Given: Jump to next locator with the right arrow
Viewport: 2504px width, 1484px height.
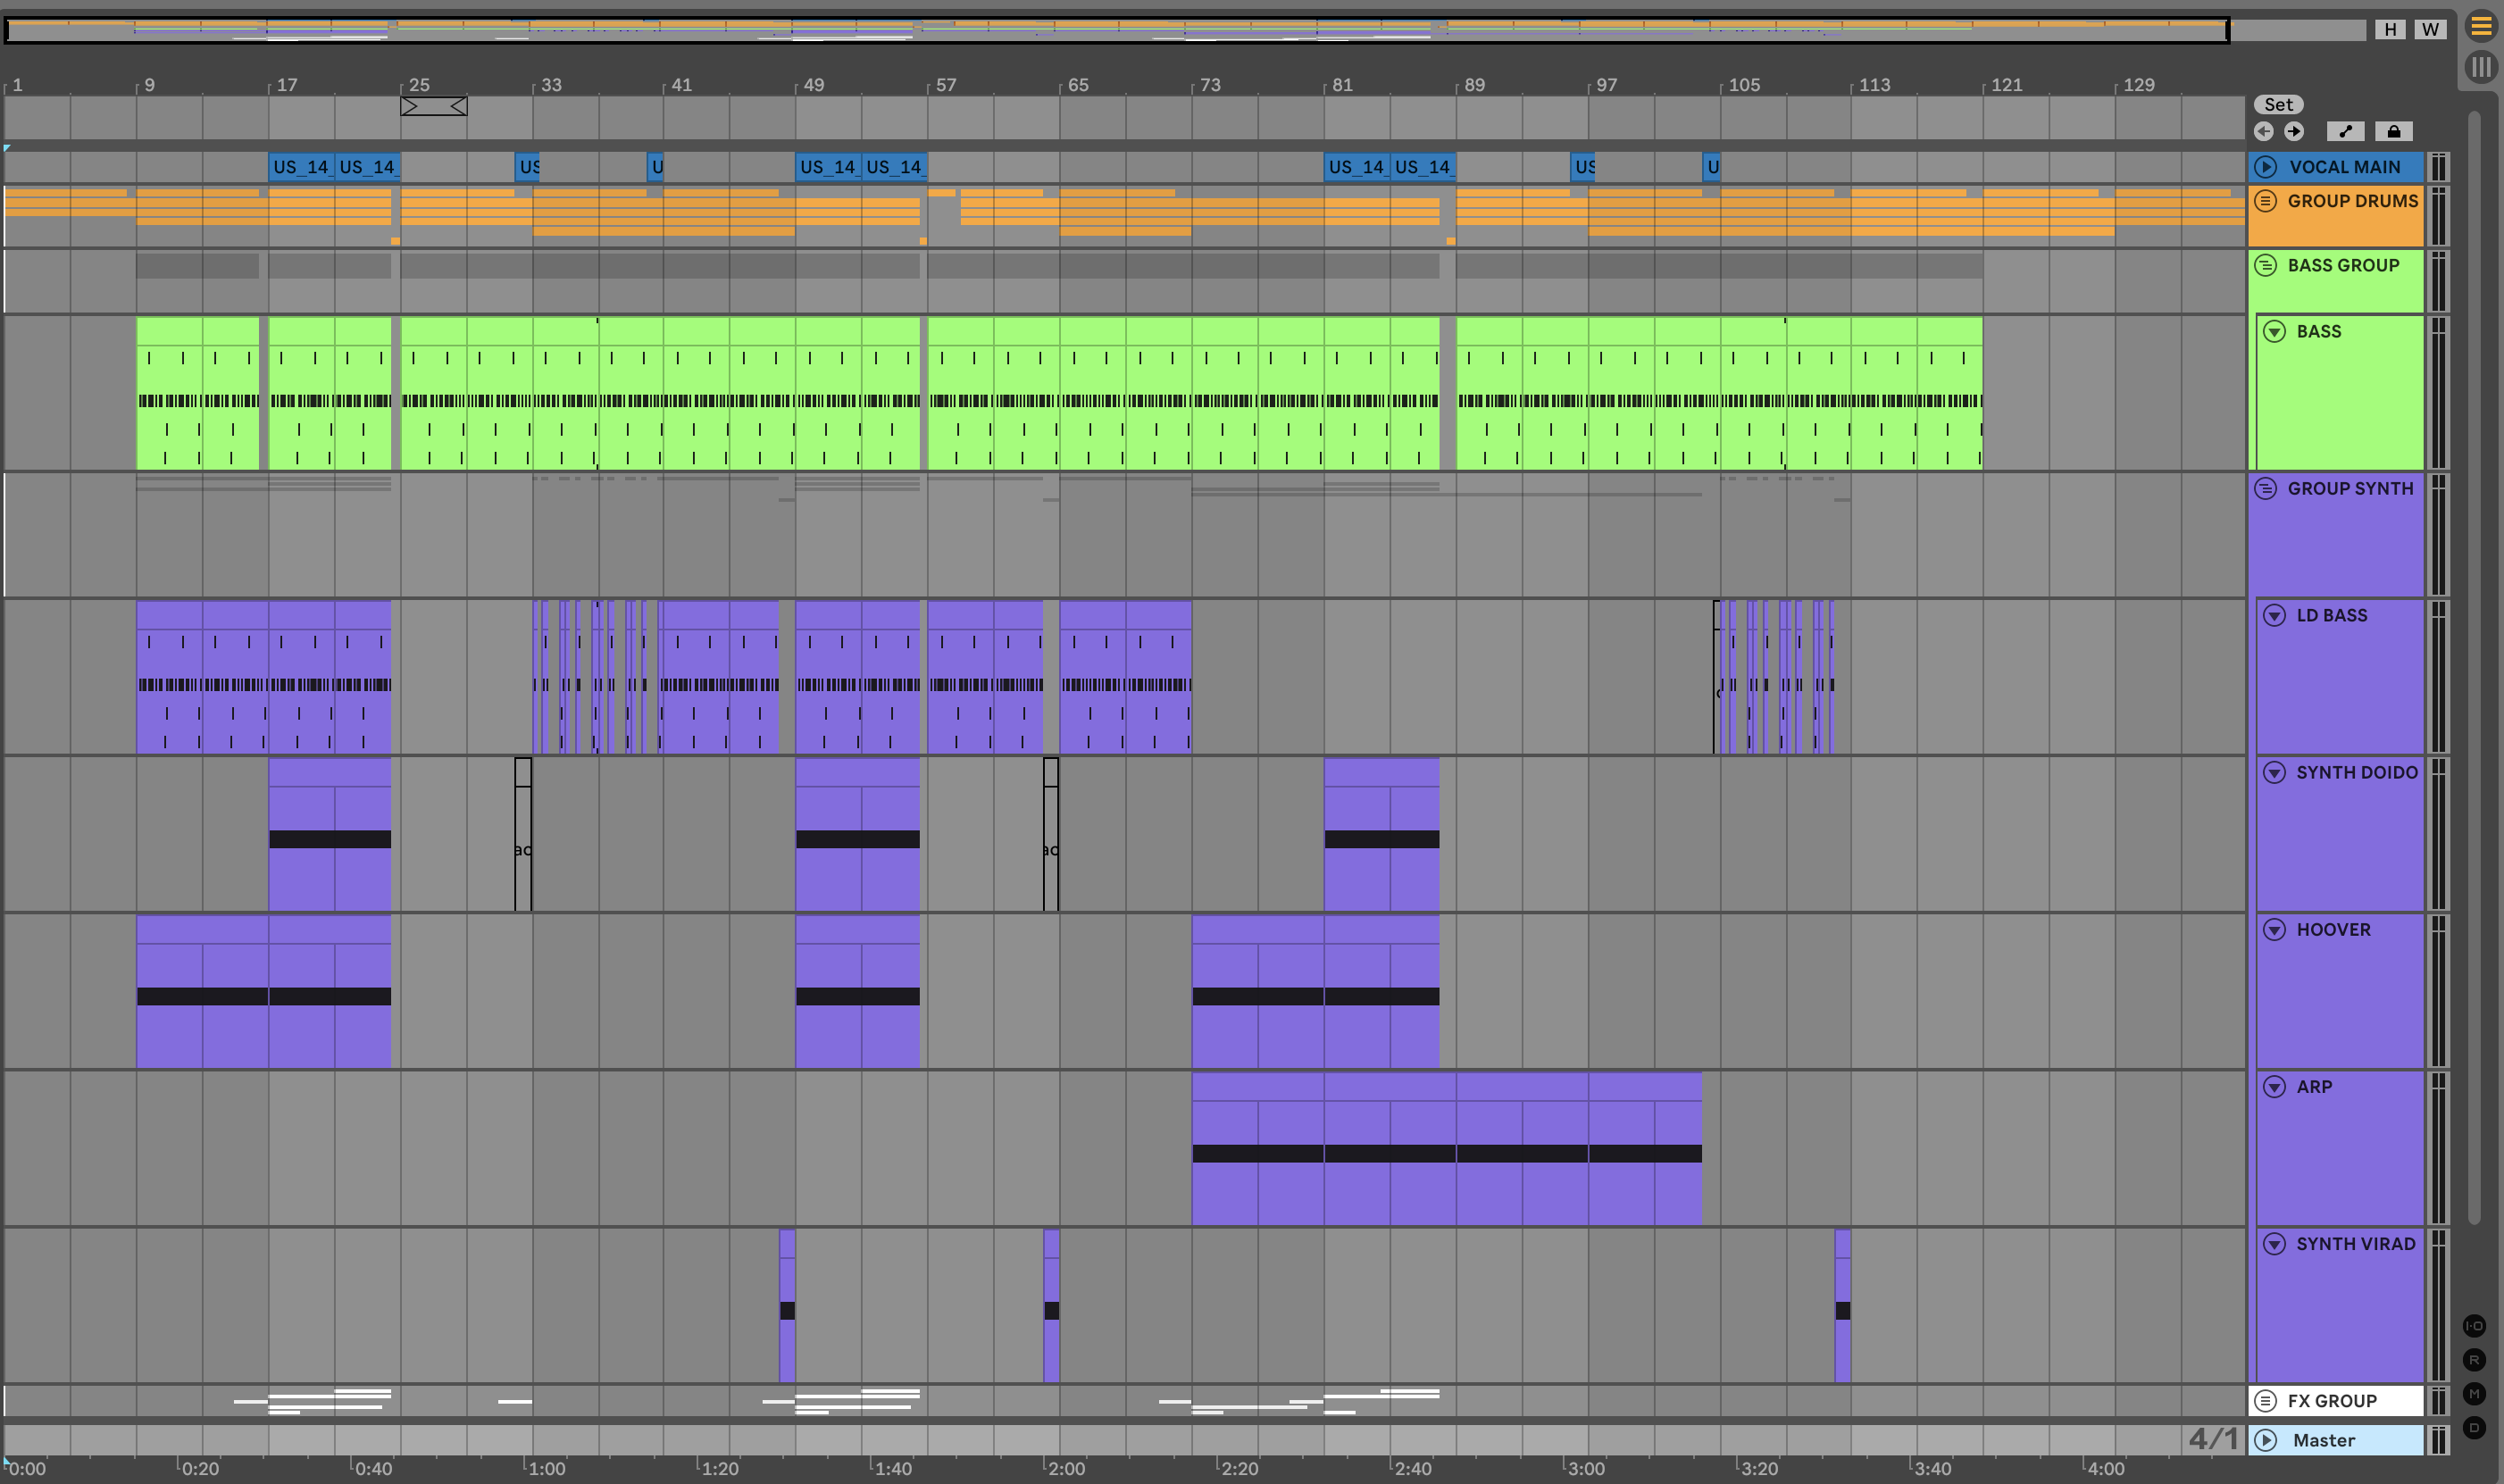Looking at the screenshot, I should 2294,131.
